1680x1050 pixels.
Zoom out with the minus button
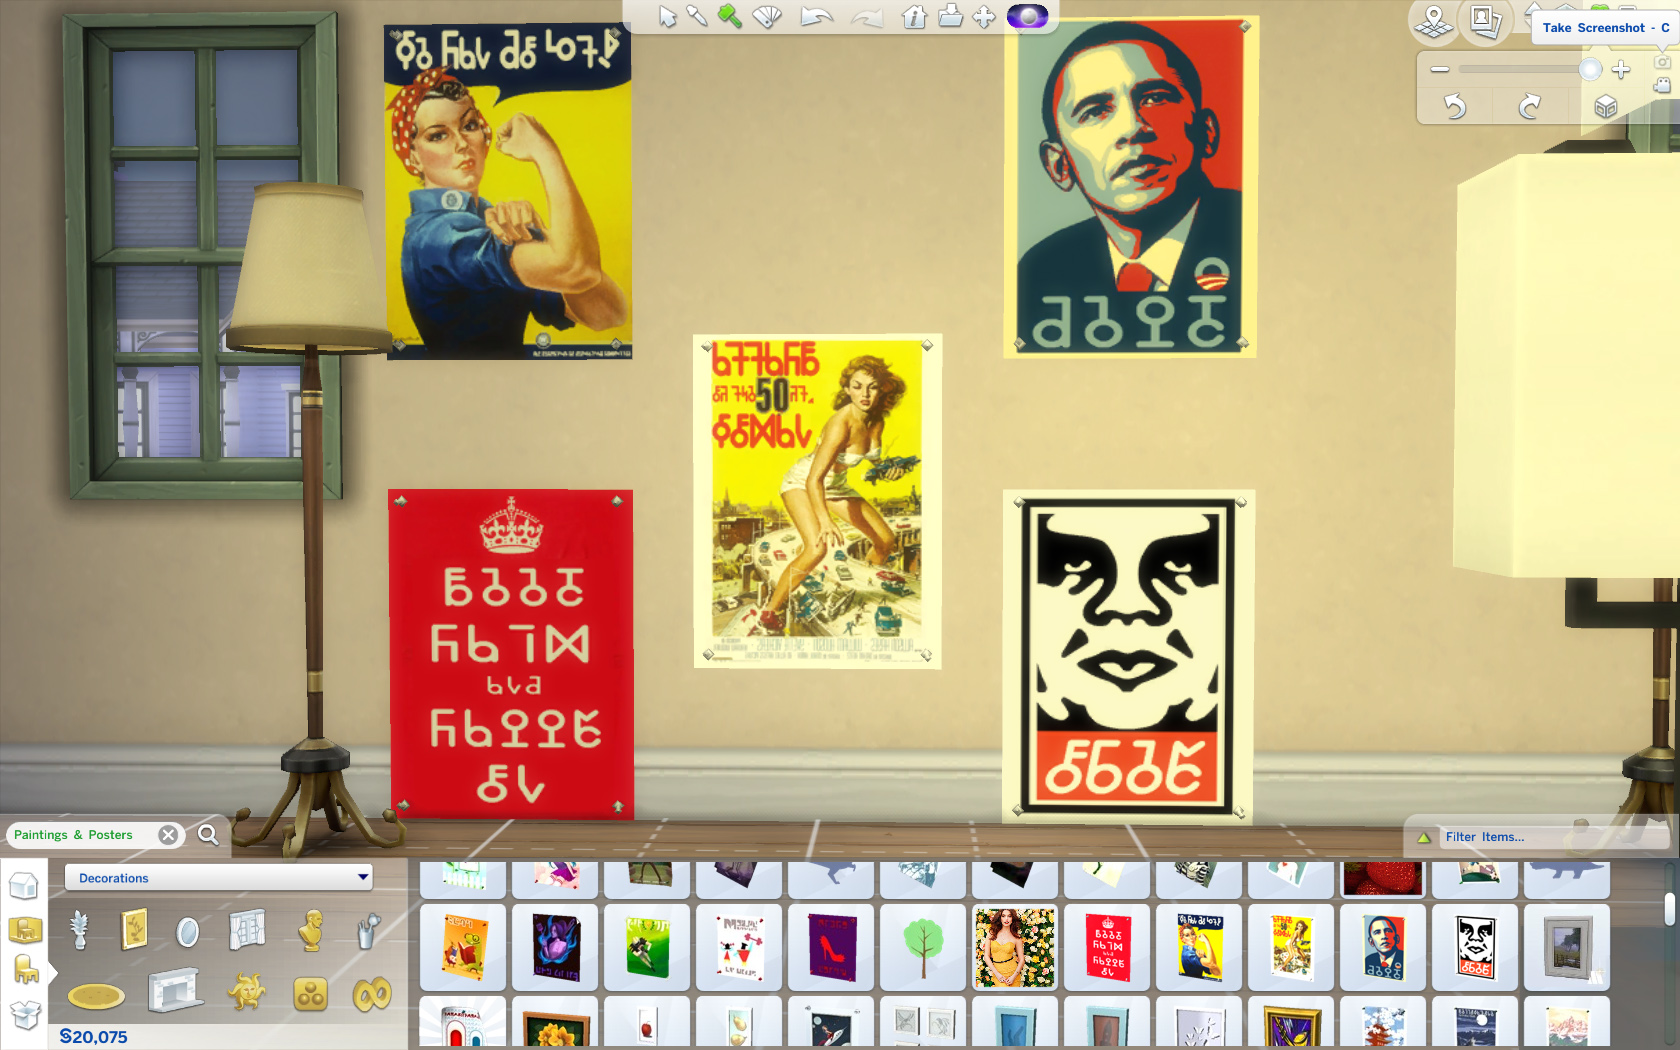pos(1440,69)
